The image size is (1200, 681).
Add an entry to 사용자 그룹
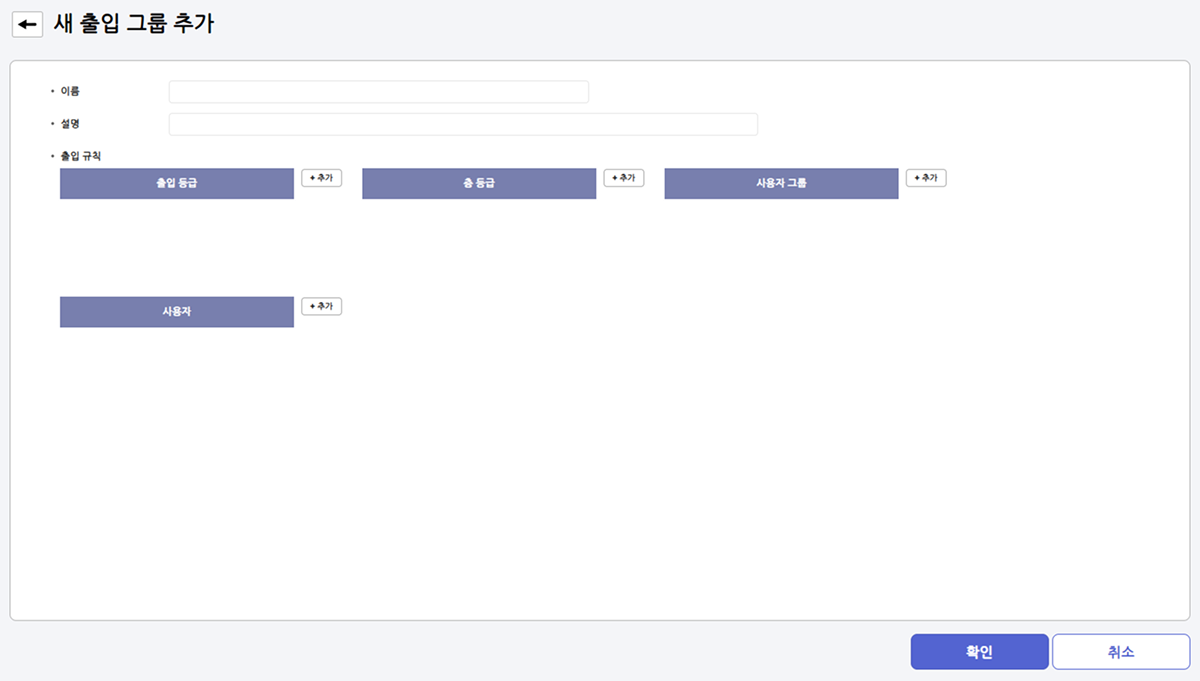click(925, 178)
